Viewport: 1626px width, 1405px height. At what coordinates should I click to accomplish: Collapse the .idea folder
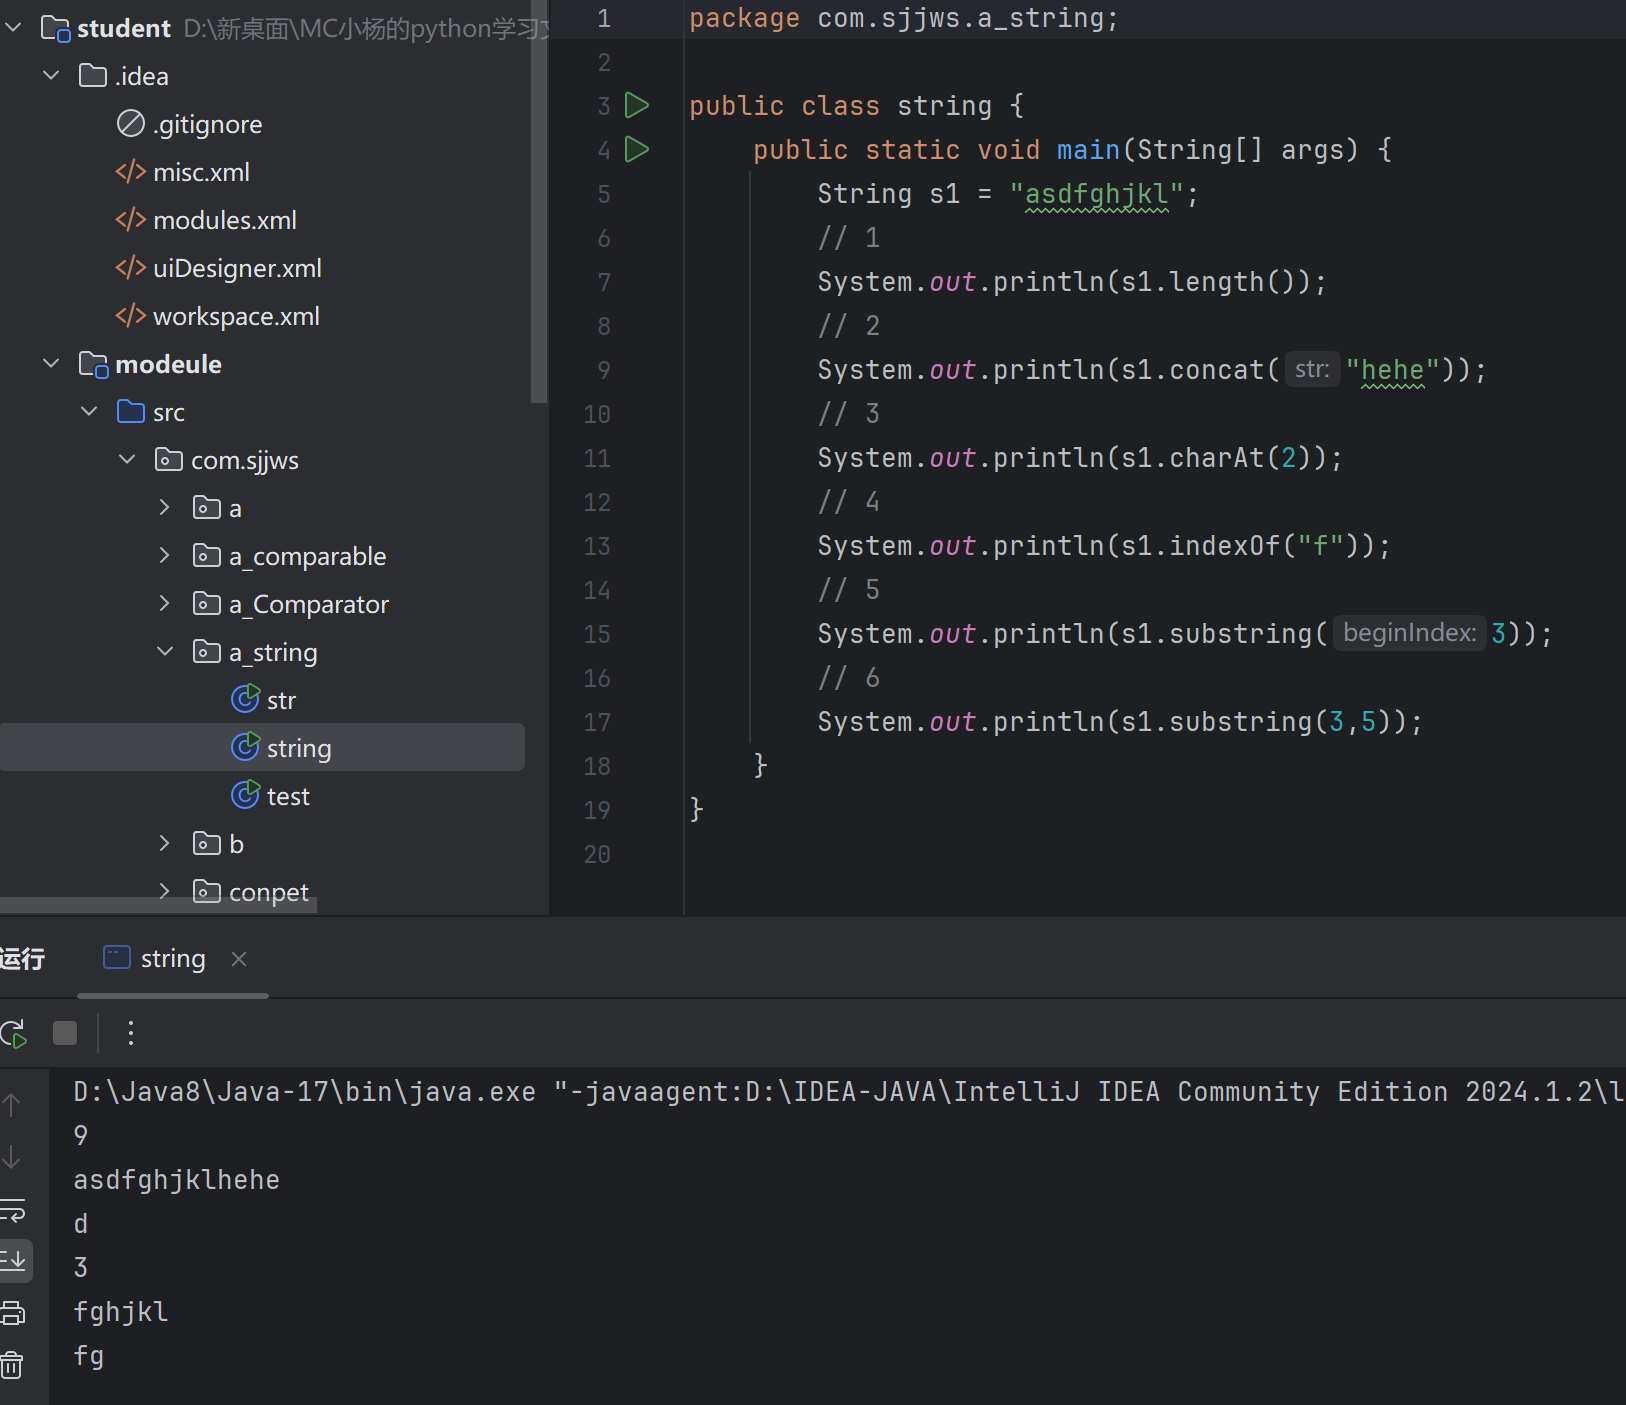51,76
